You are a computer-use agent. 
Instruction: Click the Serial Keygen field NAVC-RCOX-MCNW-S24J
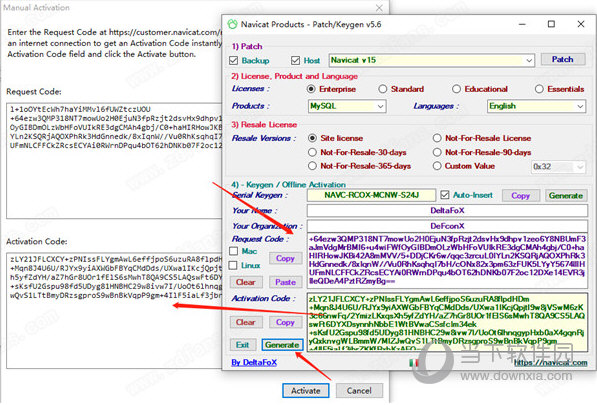tap(371, 195)
